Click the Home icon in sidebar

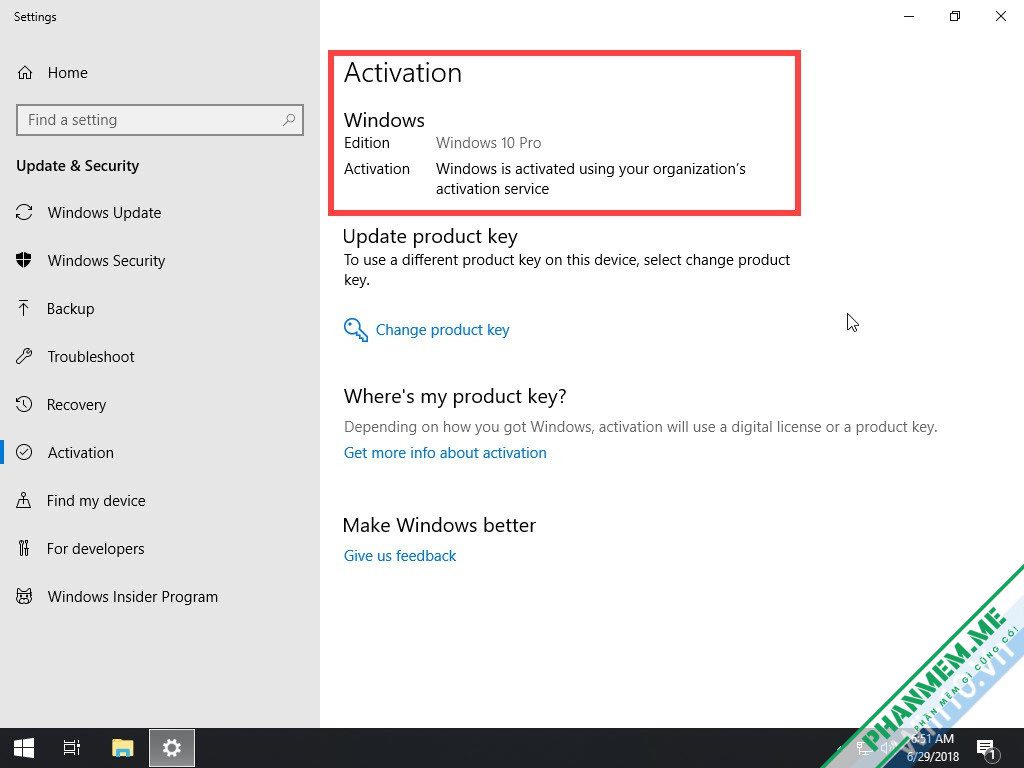click(x=25, y=72)
